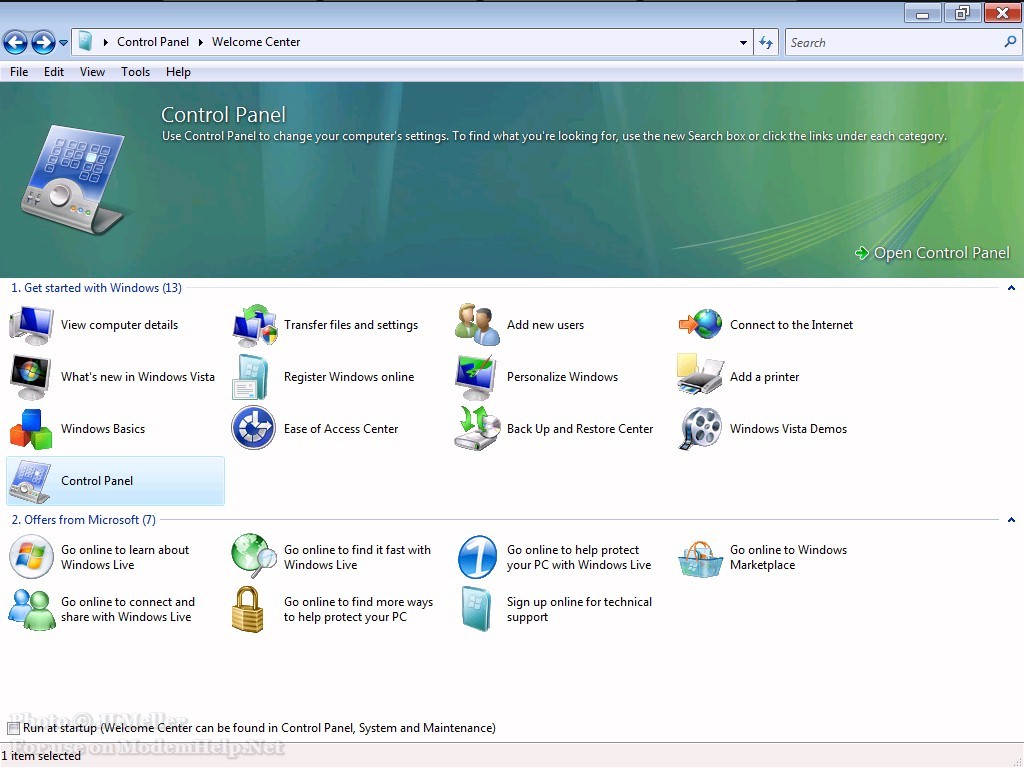Click the "Add a printer" text
Viewport: 1024px width, 768px height.
(765, 377)
